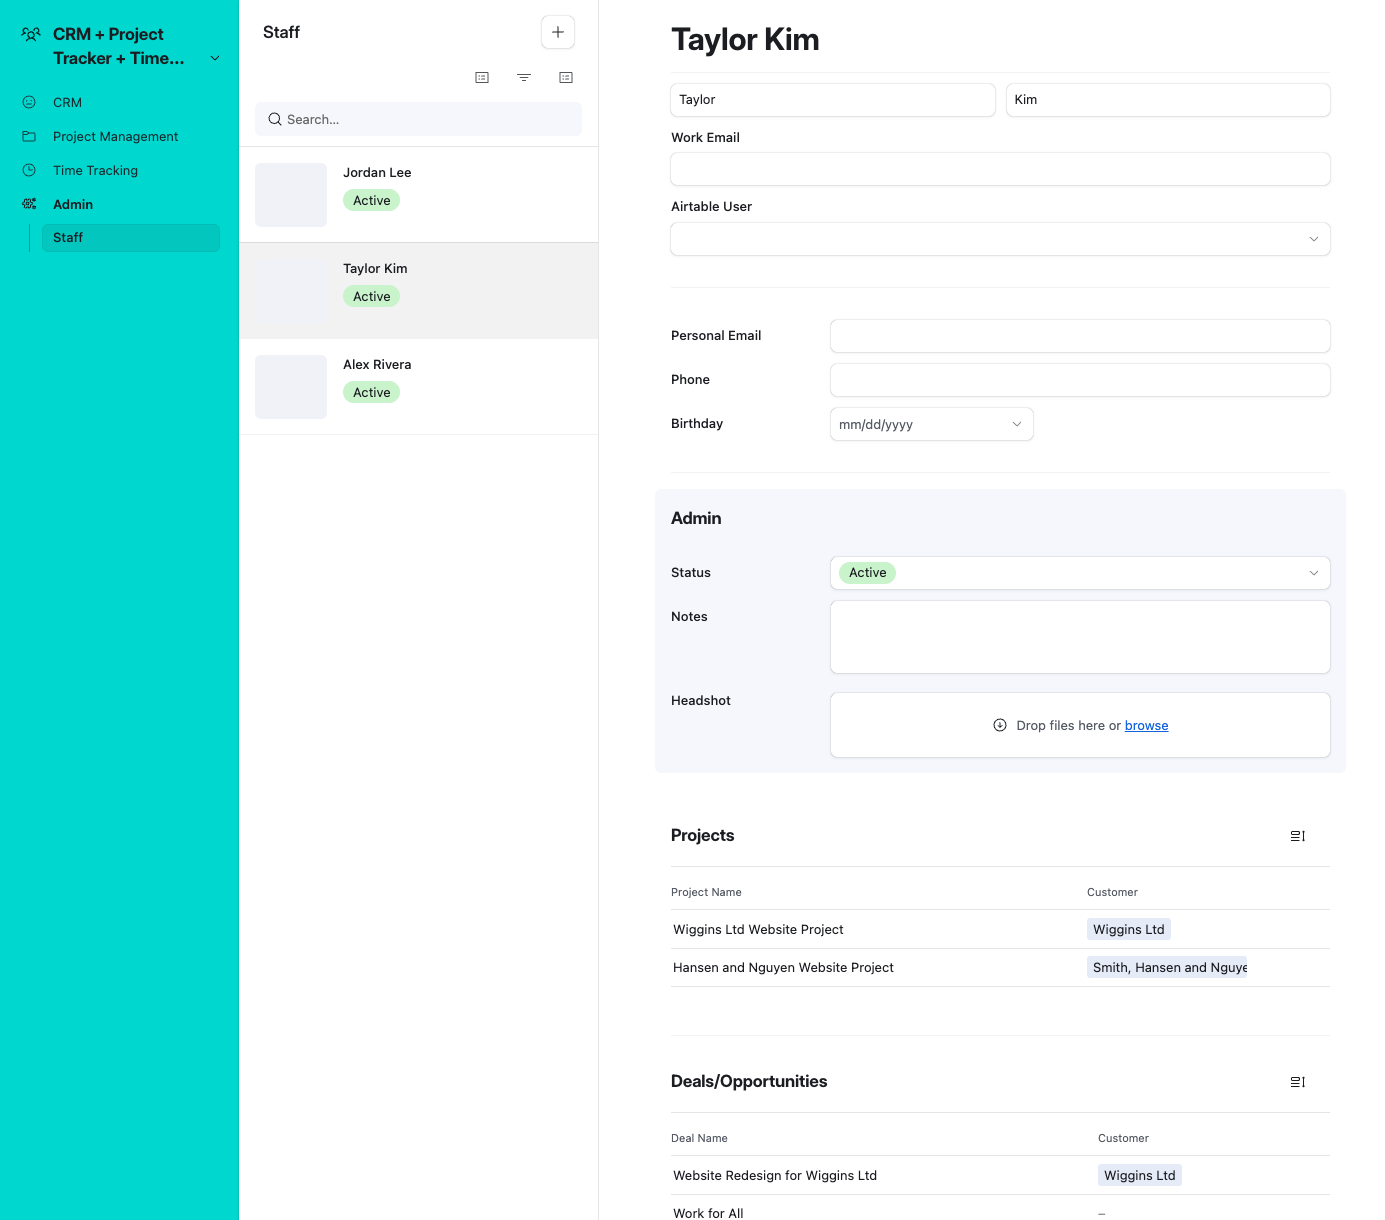Screen dimensions: 1385x1220
Task: Click the Wiggins Ltd customer tag
Action: [1128, 929]
